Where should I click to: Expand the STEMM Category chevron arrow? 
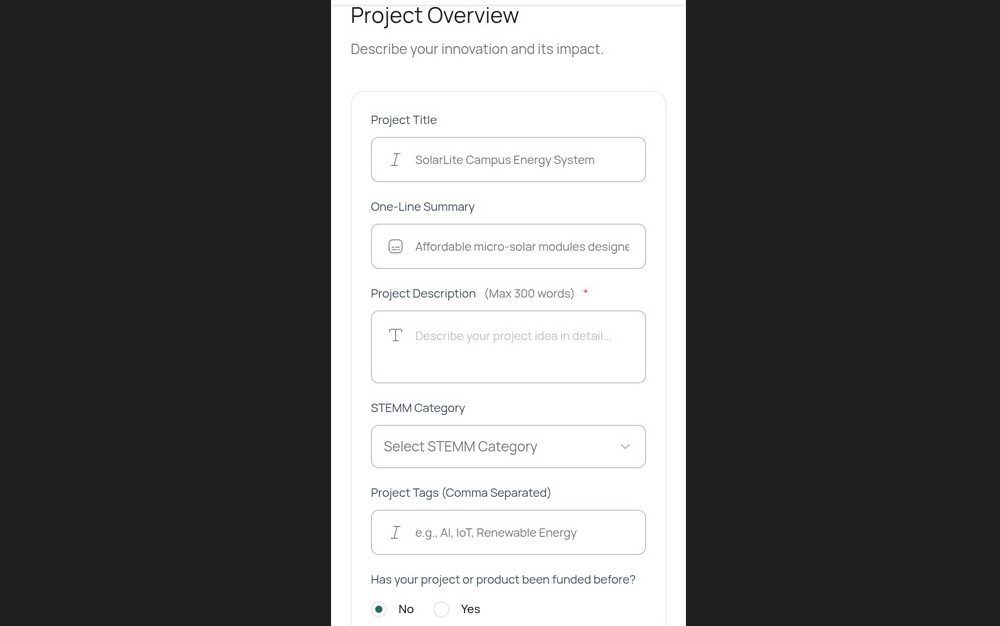[625, 447]
